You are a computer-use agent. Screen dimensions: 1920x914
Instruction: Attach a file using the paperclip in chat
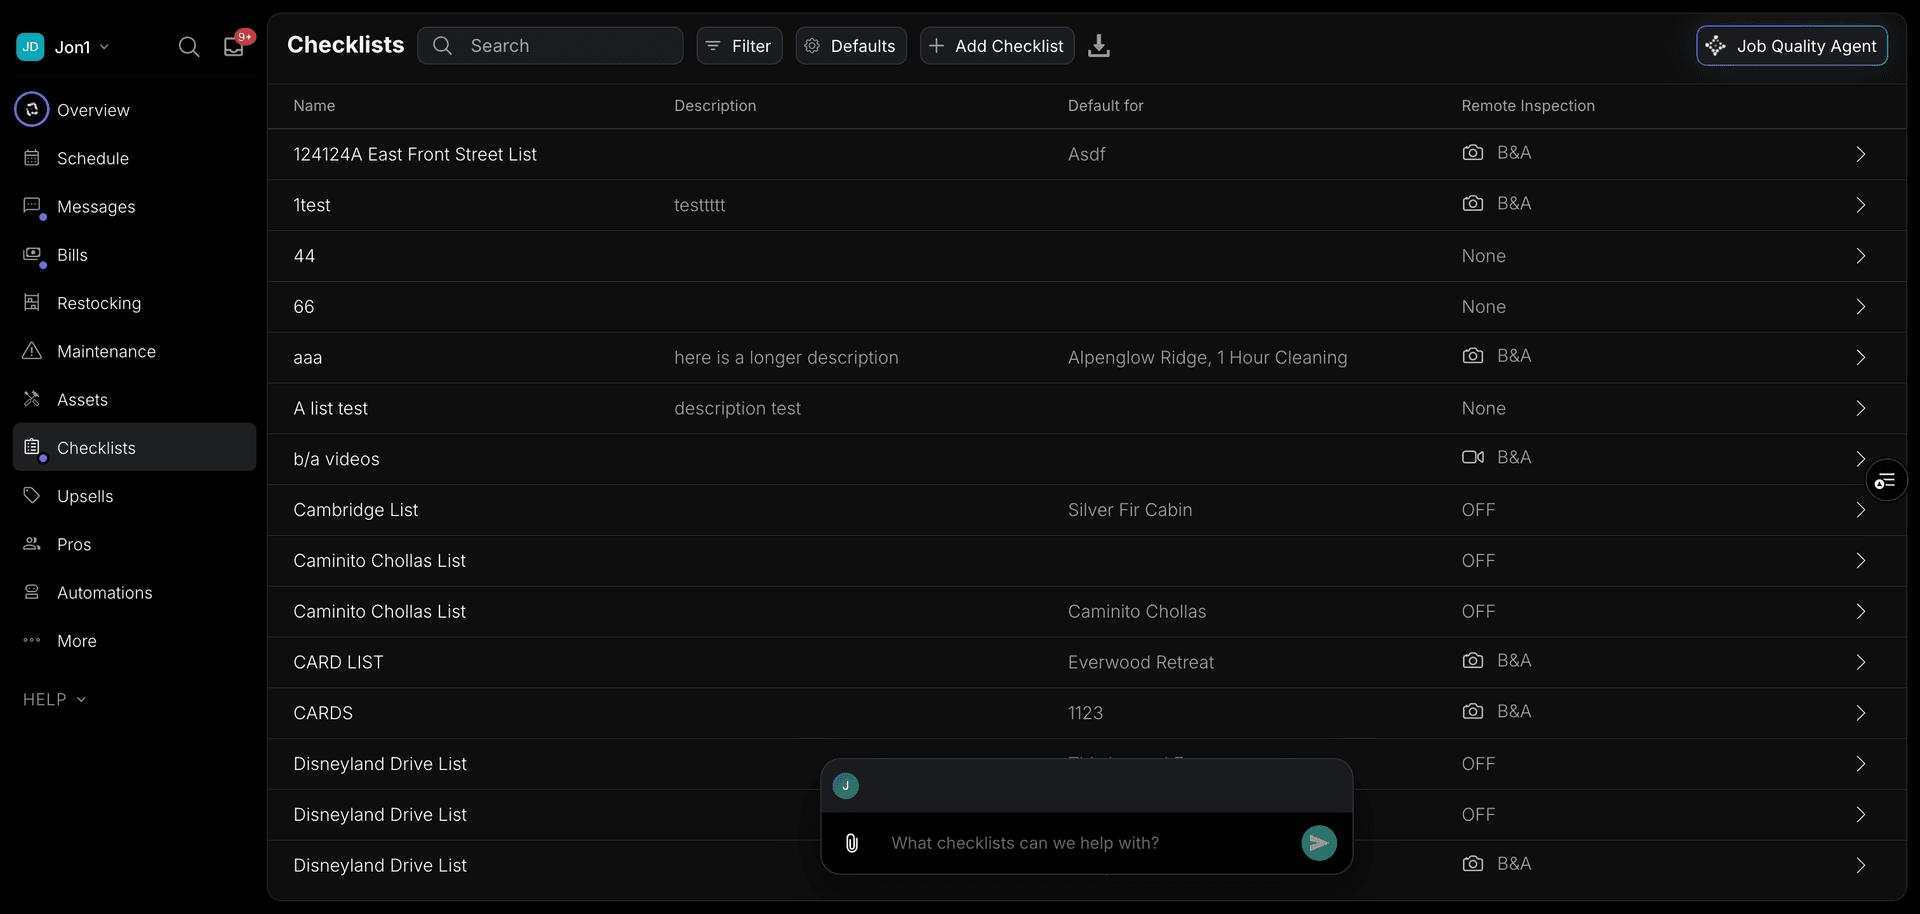tap(852, 842)
